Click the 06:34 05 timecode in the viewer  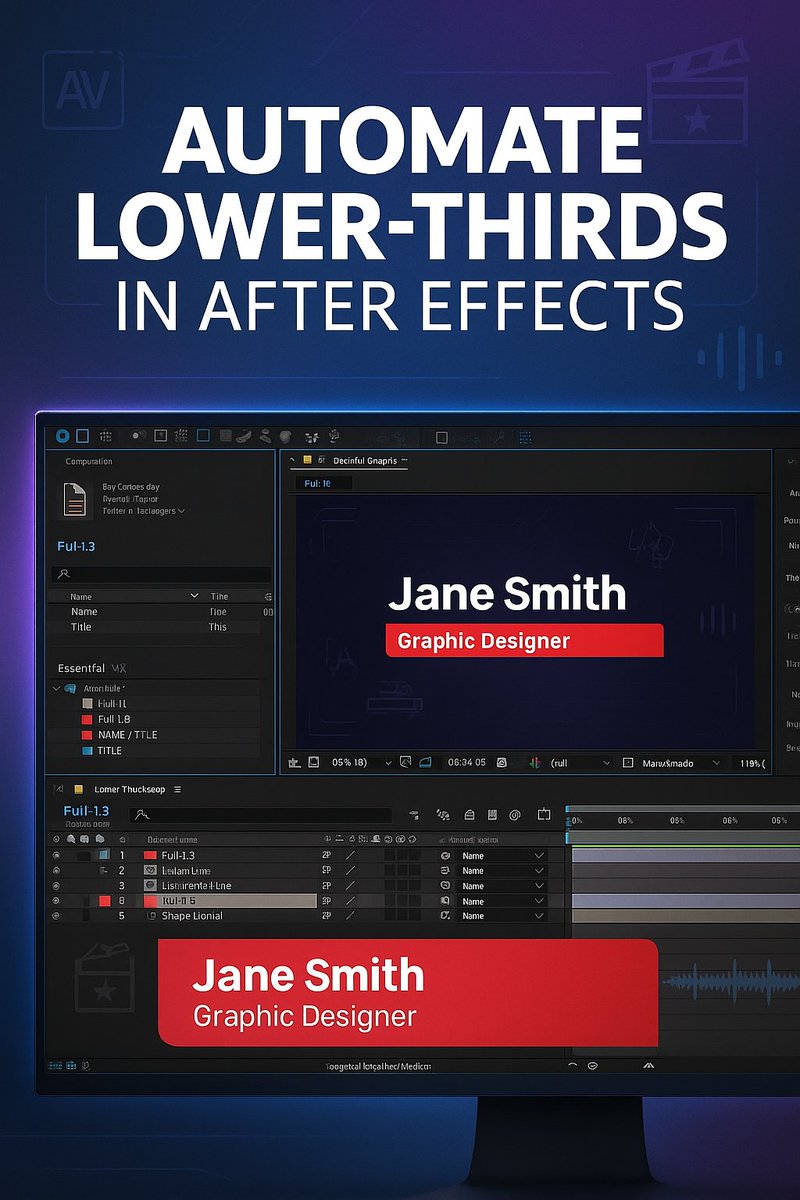pos(466,762)
